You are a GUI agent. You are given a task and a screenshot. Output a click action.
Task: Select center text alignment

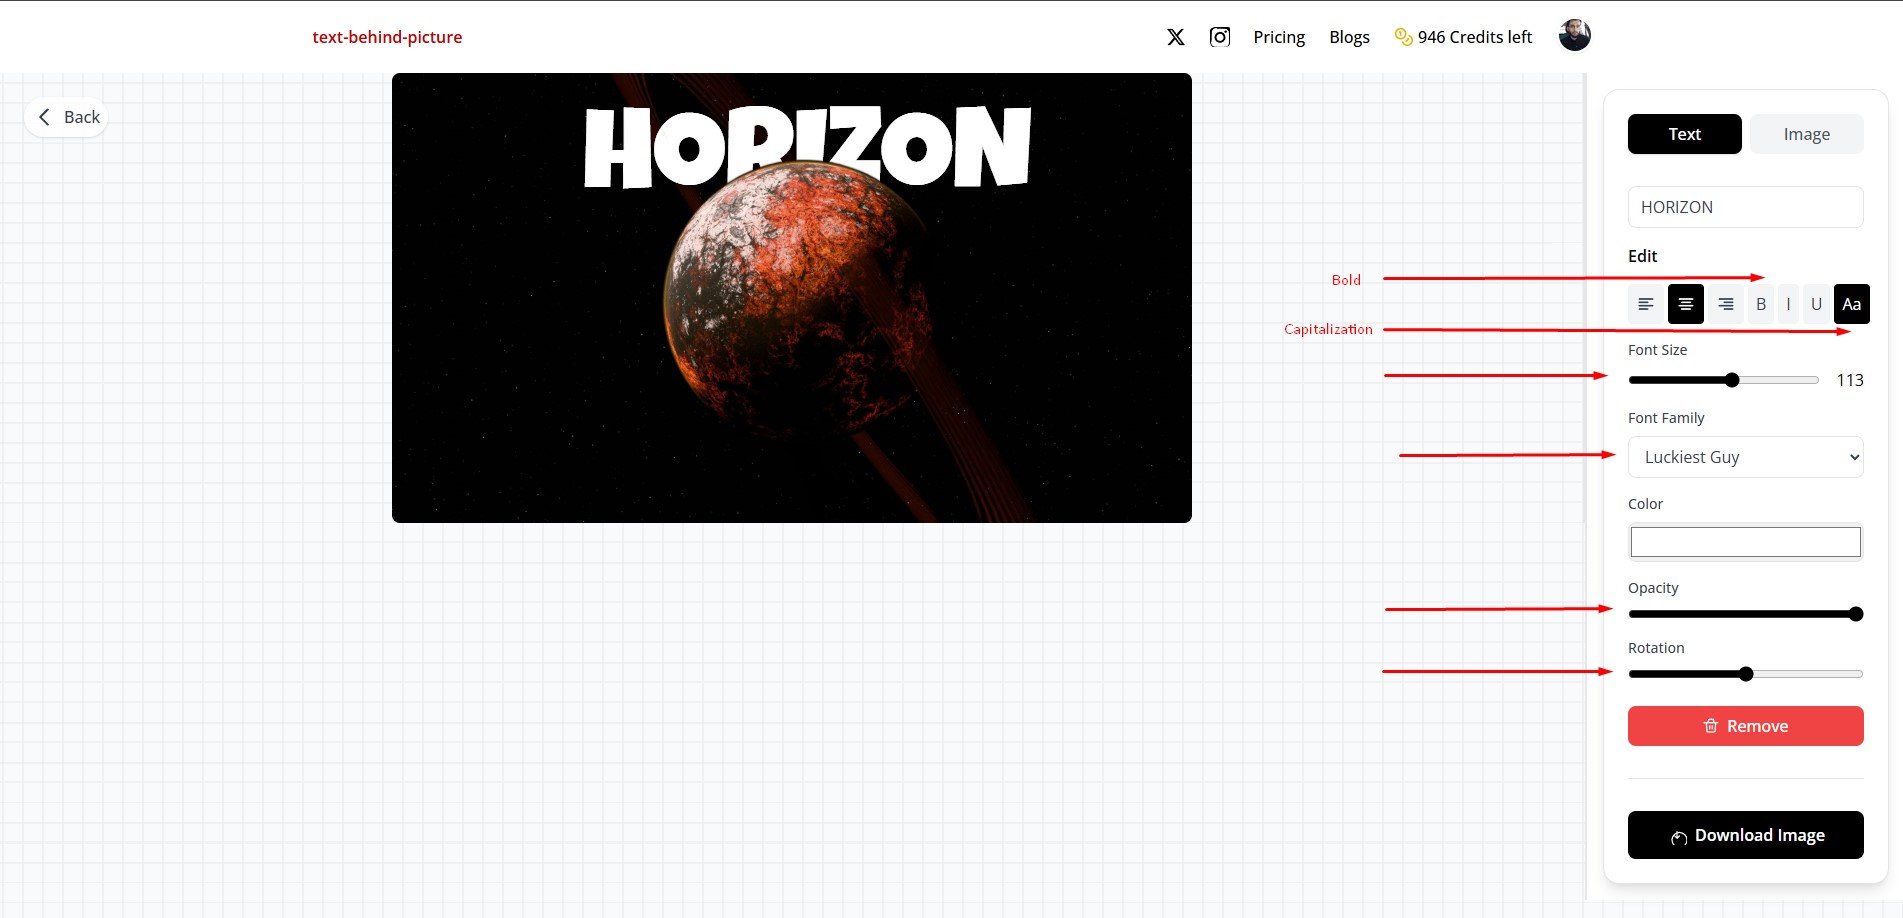point(1686,304)
